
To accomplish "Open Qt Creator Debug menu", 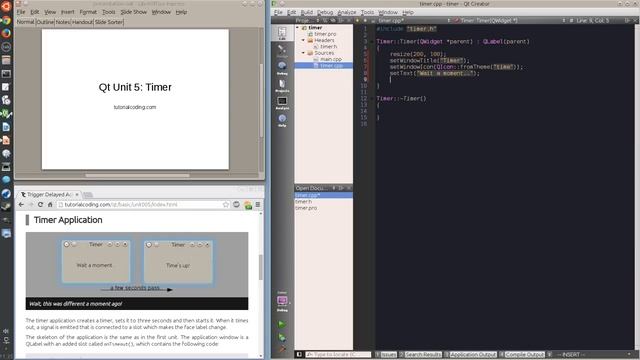I will pyautogui.click(x=325, y=13).
